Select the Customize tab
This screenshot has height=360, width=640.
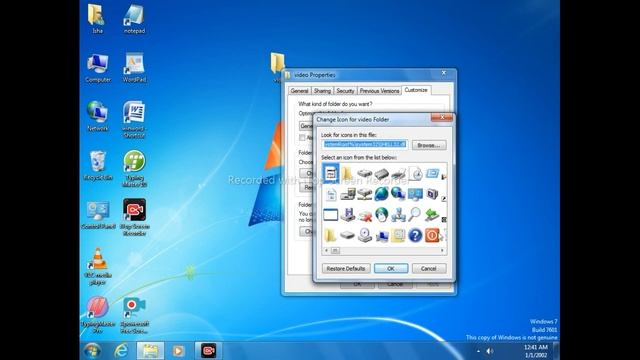[x=416, y=90]
